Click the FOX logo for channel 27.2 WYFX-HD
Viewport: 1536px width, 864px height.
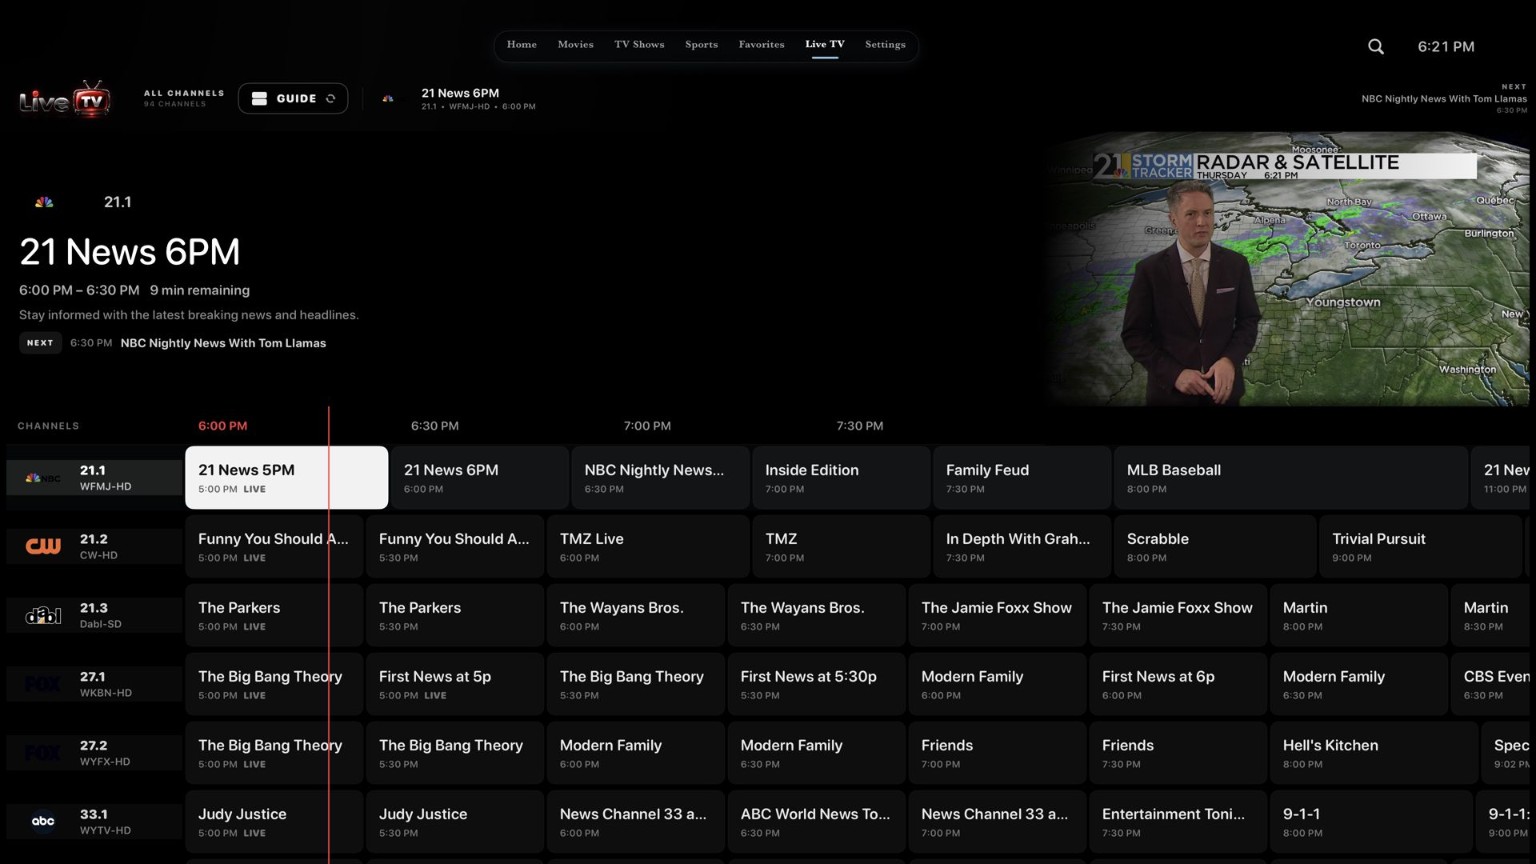pyautogui.click(x=43, y=753)
